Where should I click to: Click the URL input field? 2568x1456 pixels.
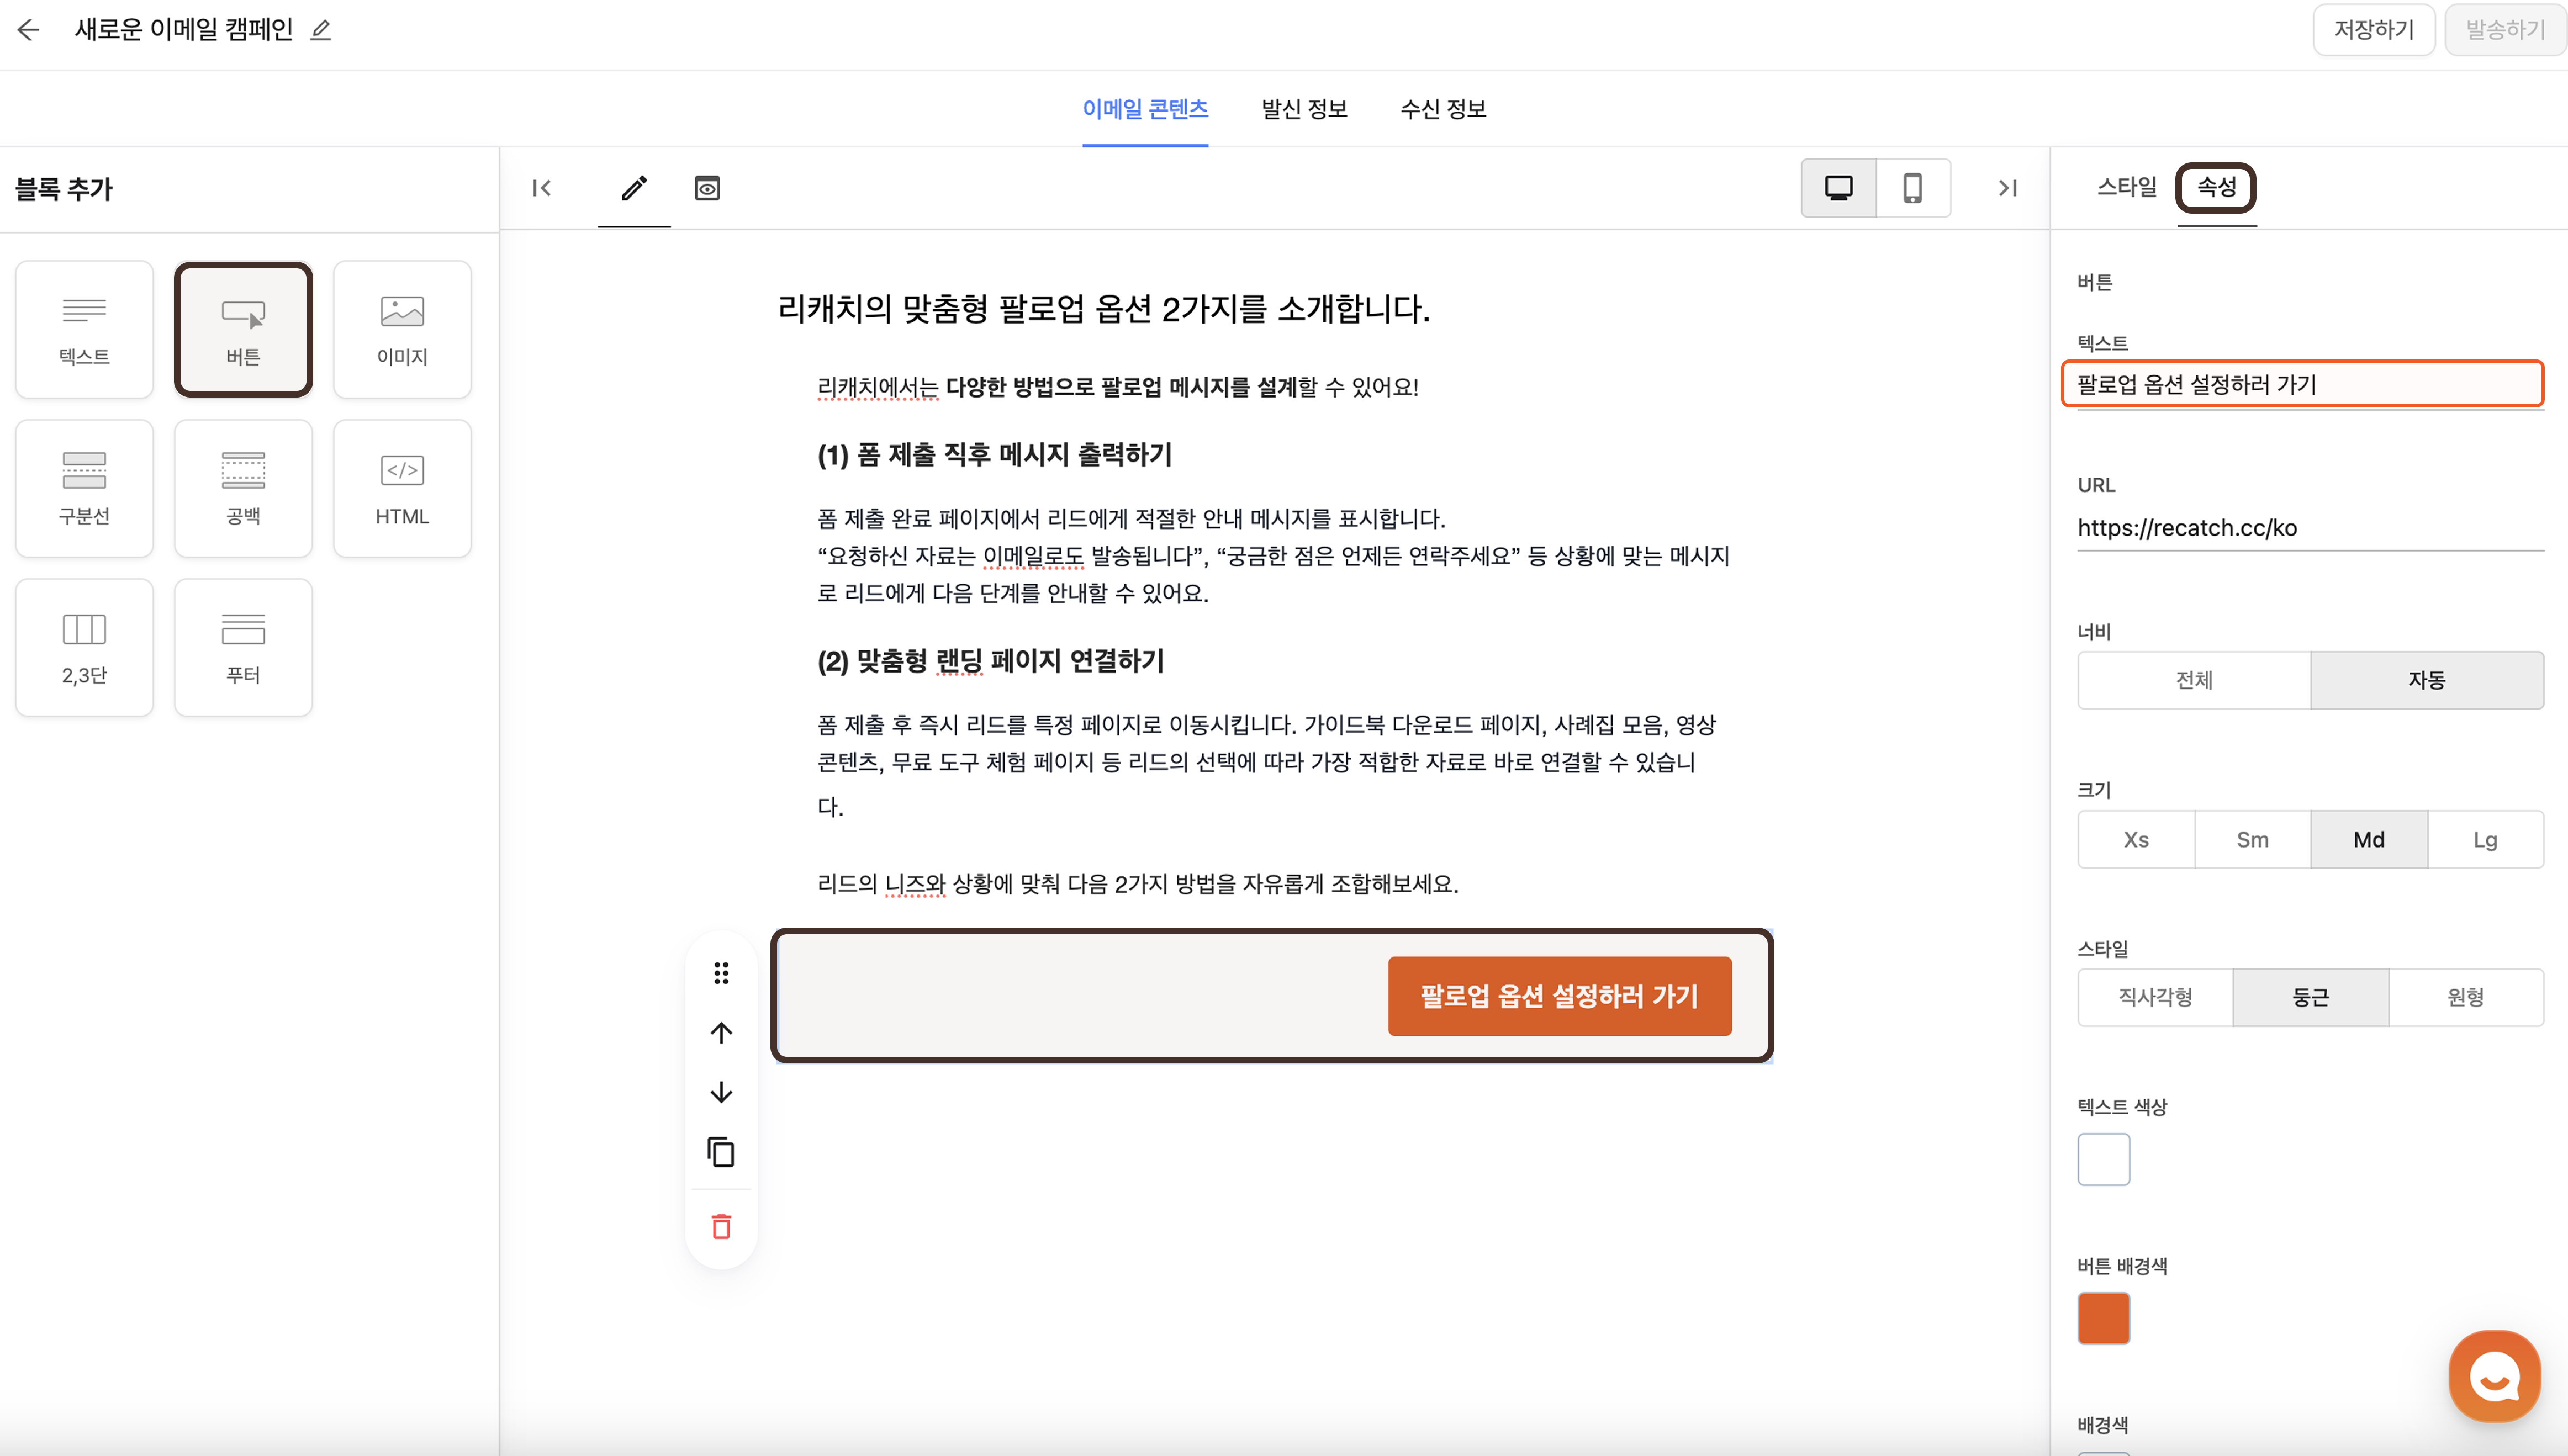[2310, 528]
